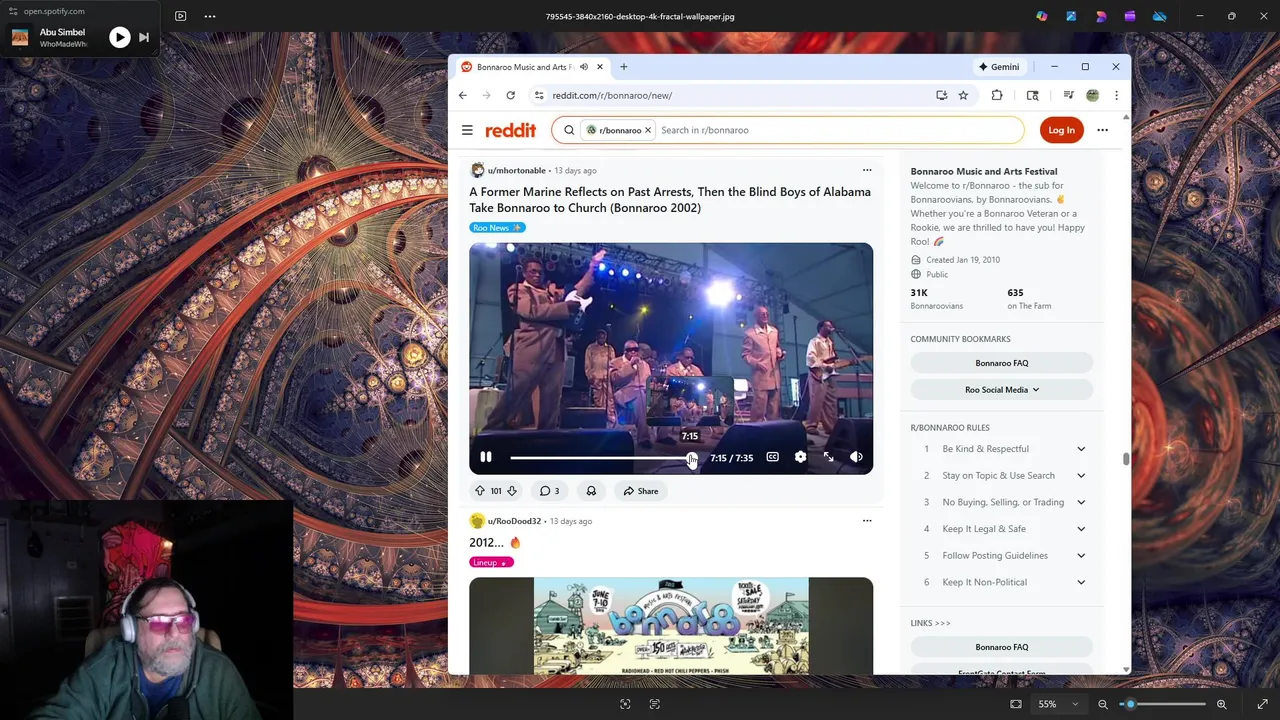Pause the Blind Boys of Alabama video

click(x=485, y=457)
